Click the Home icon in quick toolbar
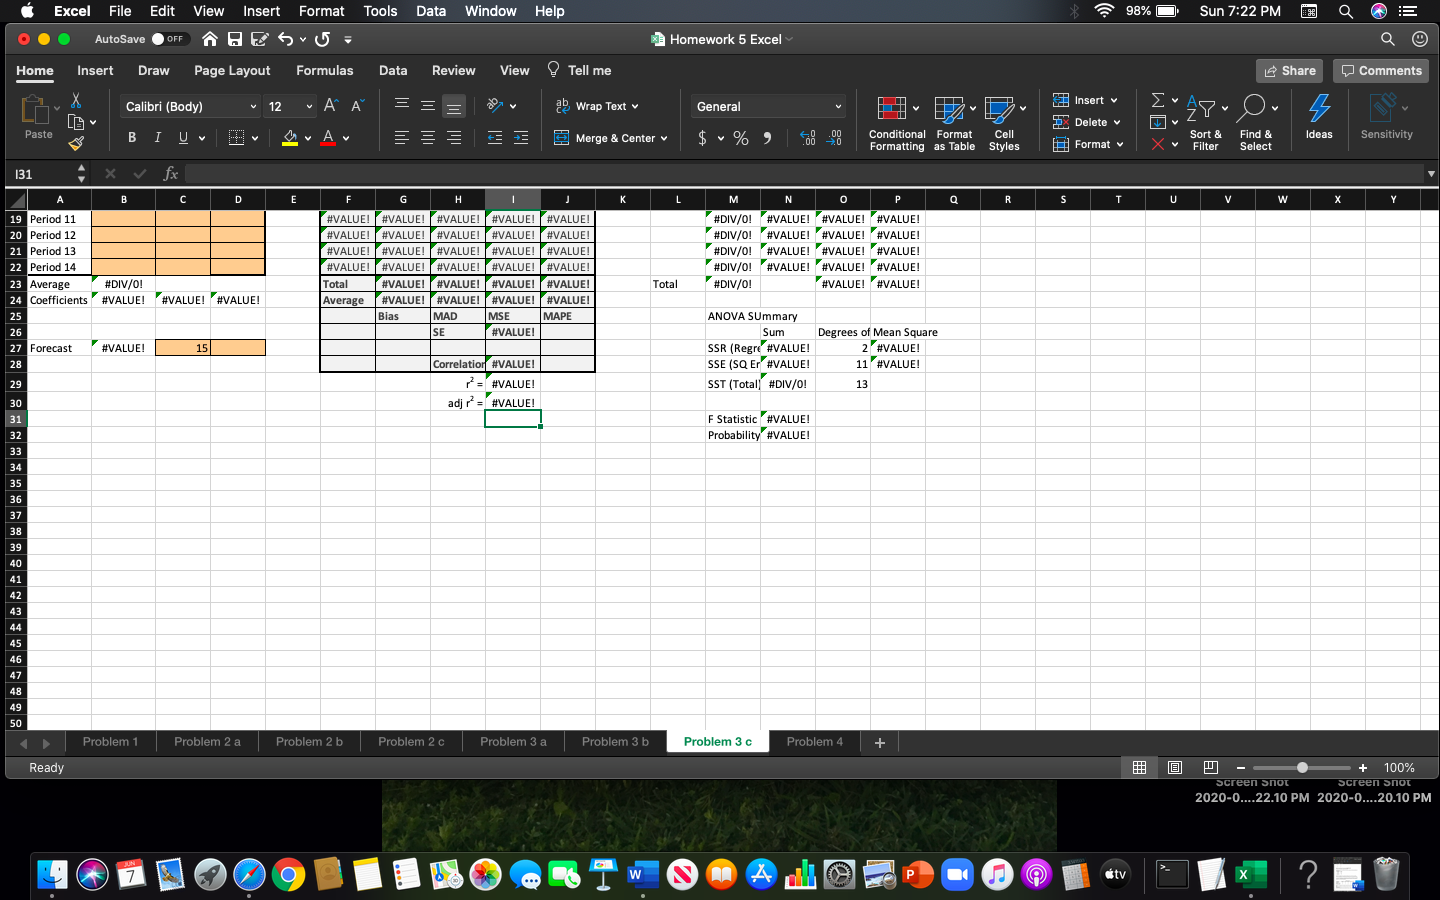 click(210, 39)
